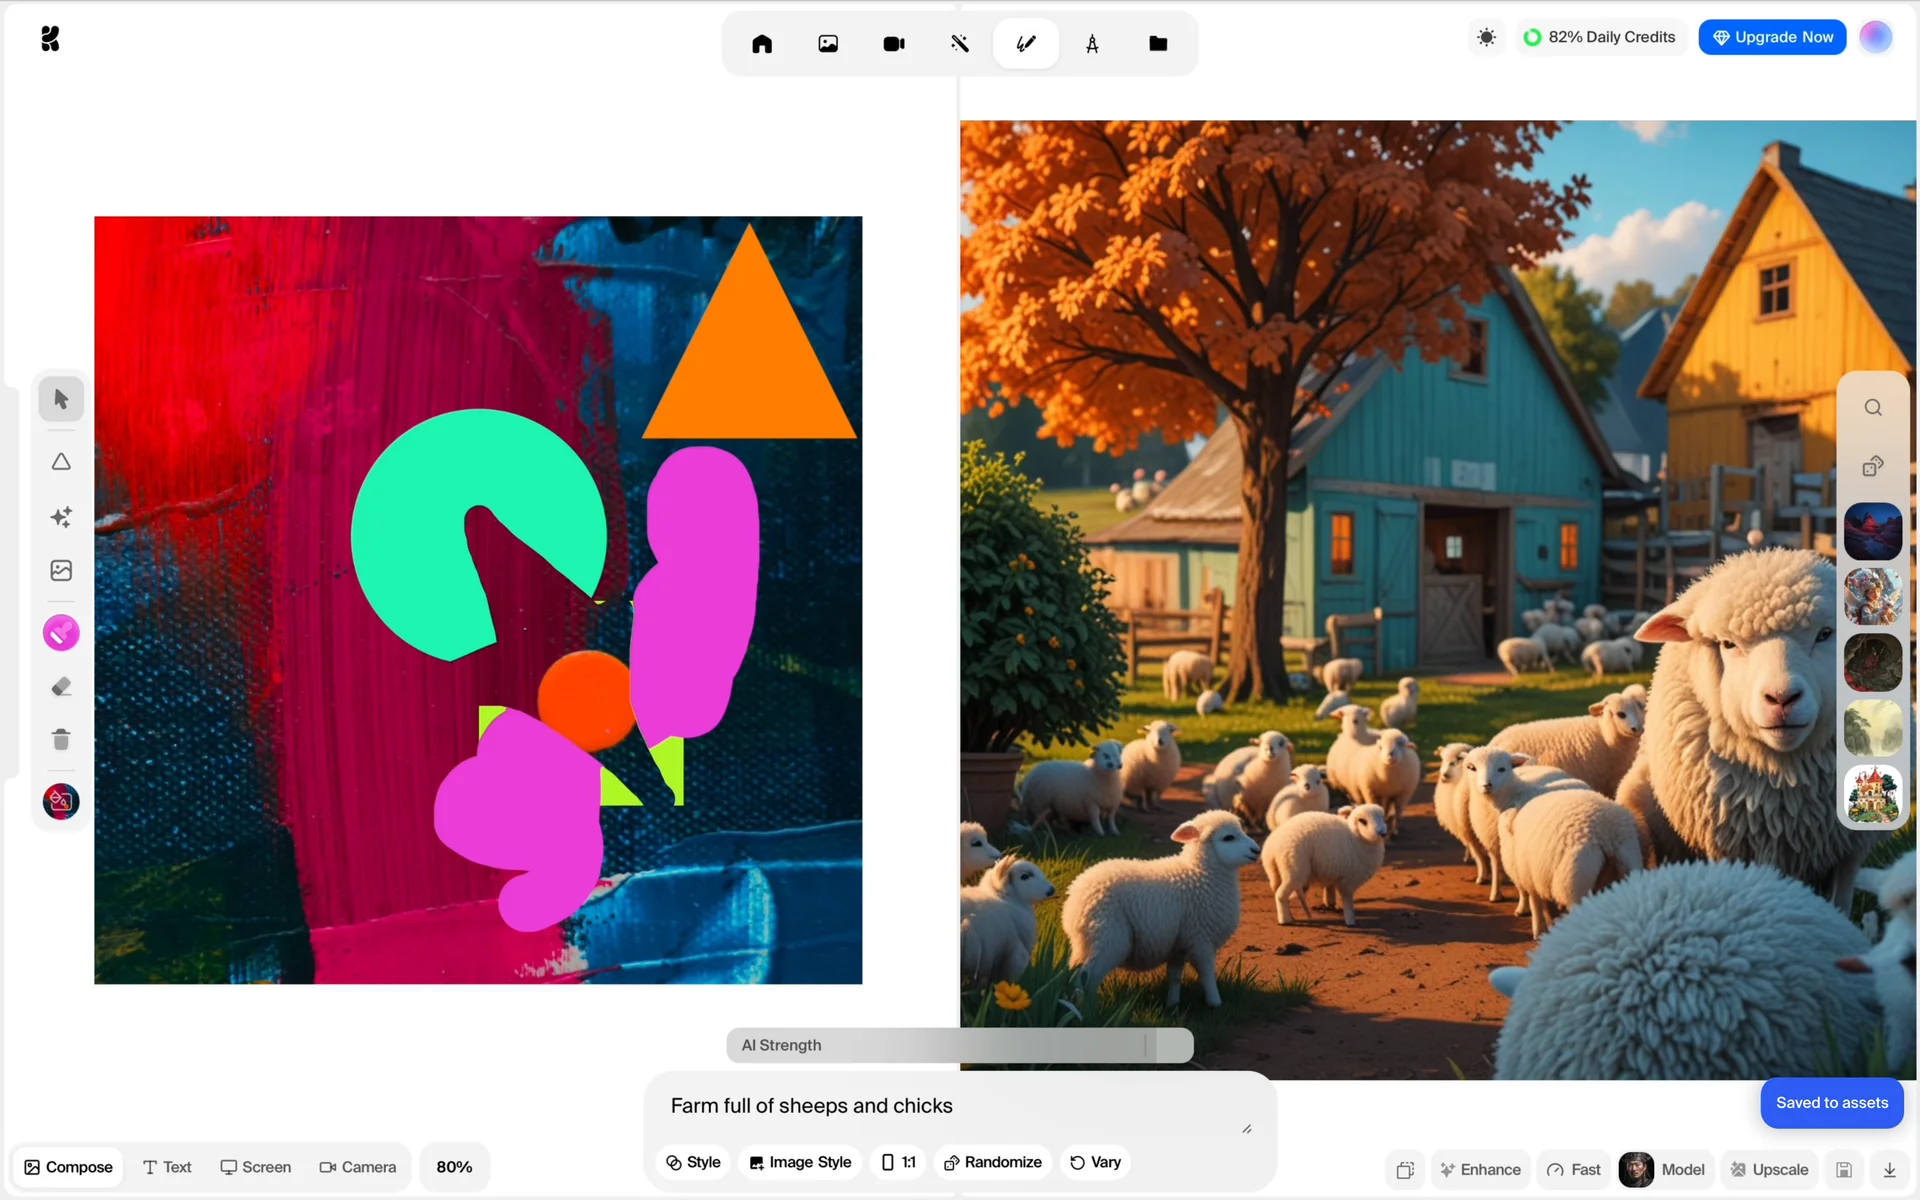Open the Style dropdown
The width and height of the screenshot is (1920, 1200).
(693, 1162)
